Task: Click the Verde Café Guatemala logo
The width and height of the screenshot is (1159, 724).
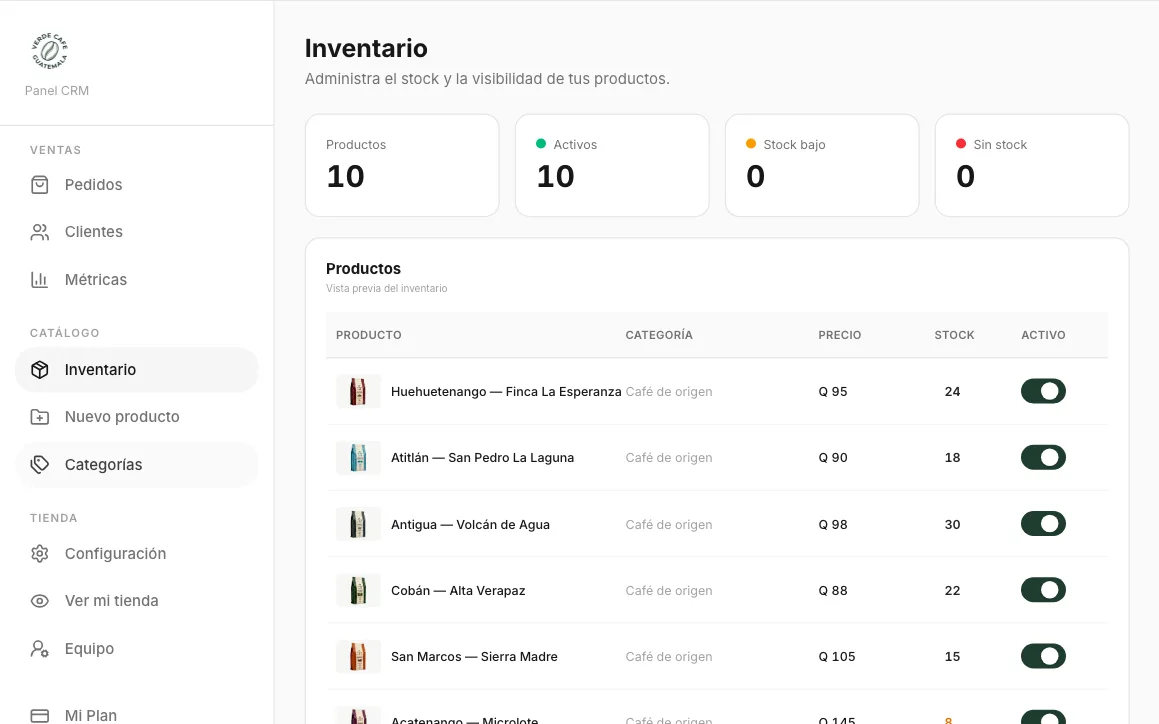Action: 50,51
